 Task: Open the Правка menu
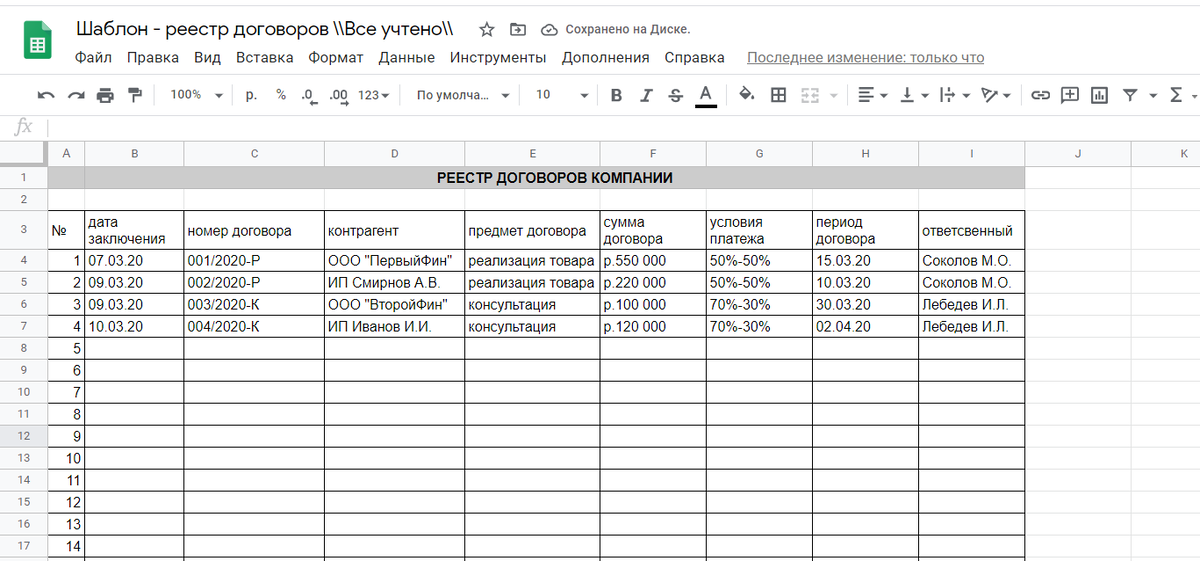(x=153, y=58)
